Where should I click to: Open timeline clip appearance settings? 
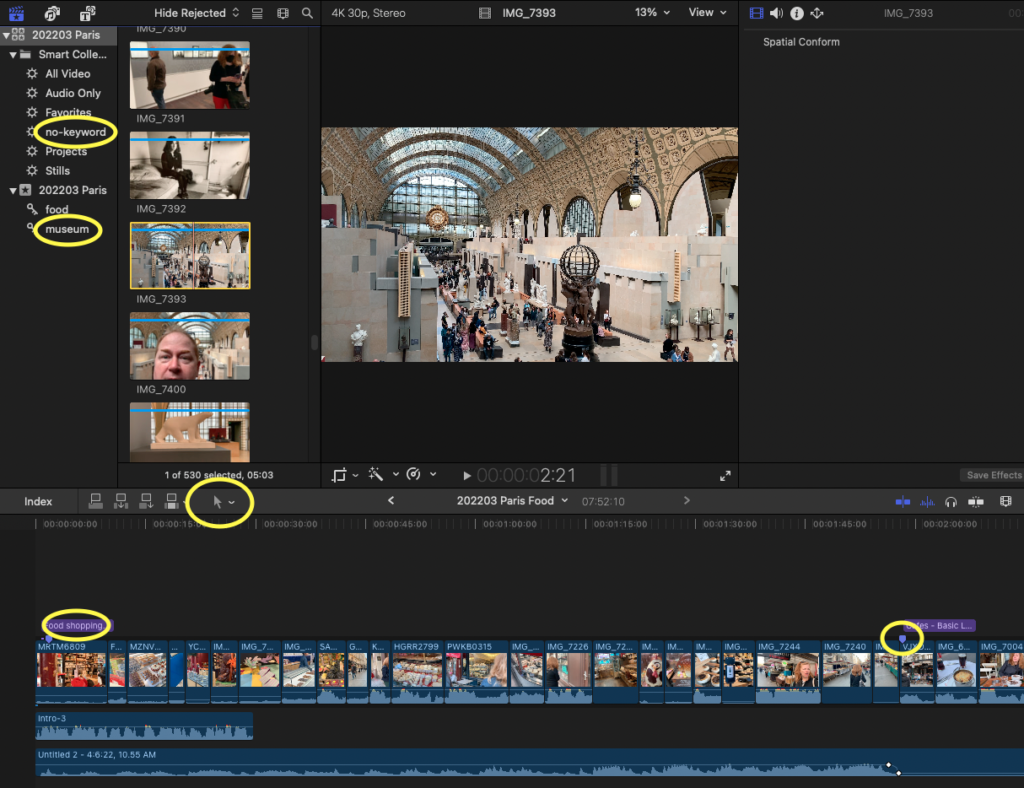1006,501
